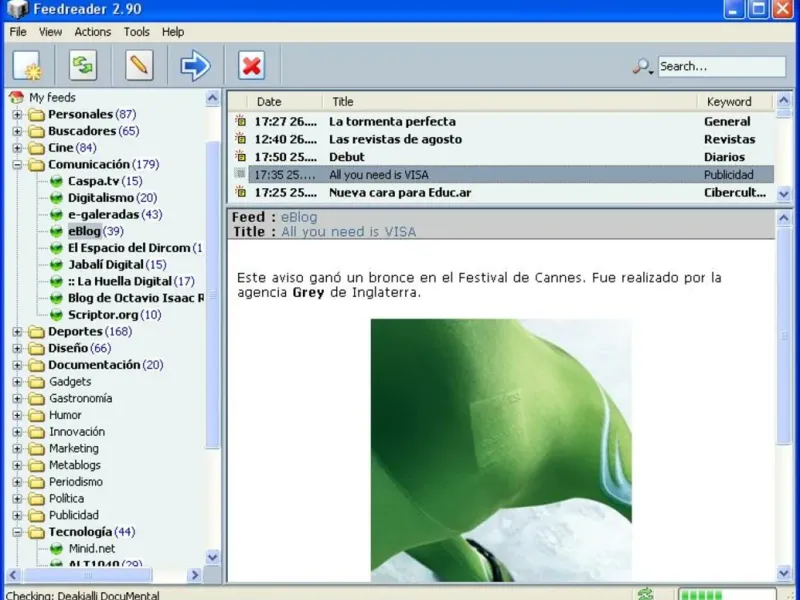Select the Metablogs folder label
The image size is (800, 600).
point(75,465)
